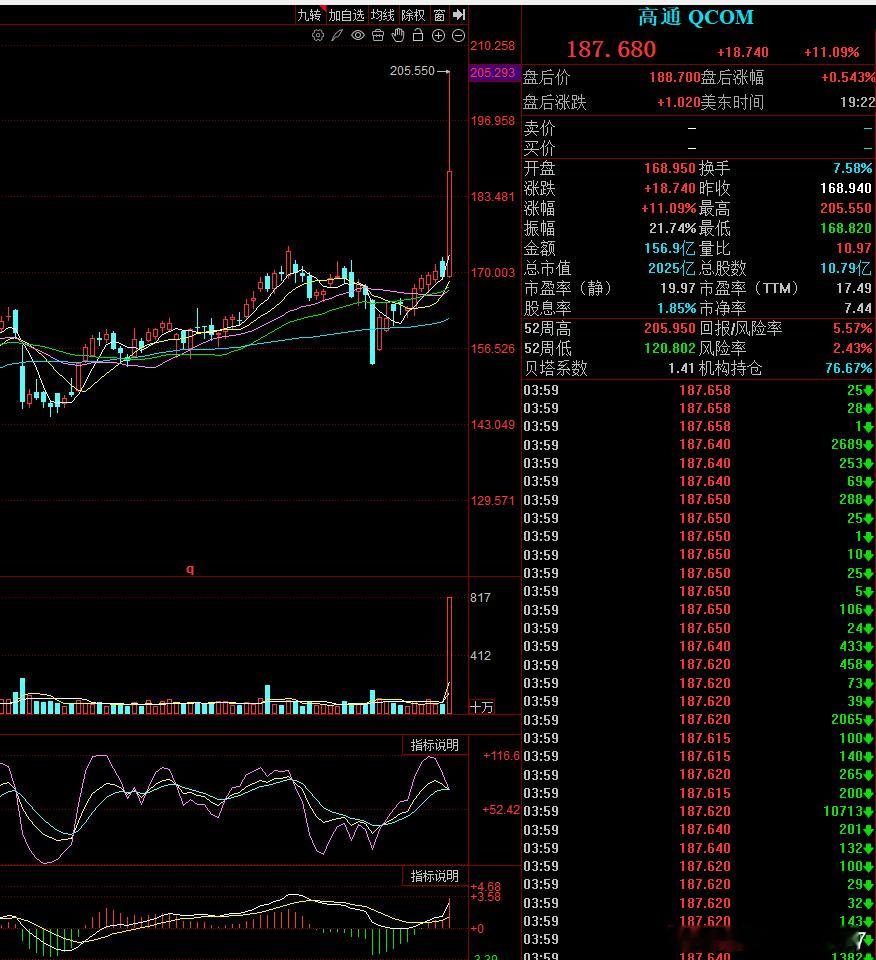Select the 市净率 value 7.44
Viewport: 876px width, 960px height.
(858, 308)
